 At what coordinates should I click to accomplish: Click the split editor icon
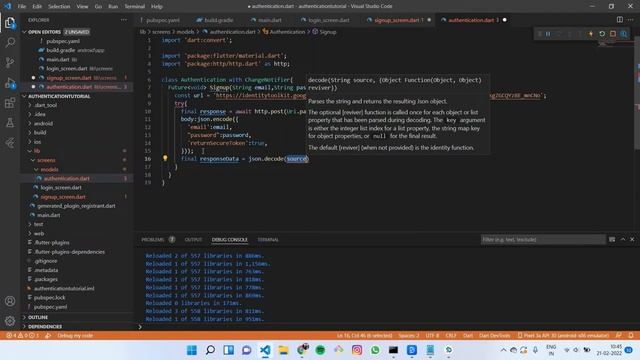click(x=620, y=20)
